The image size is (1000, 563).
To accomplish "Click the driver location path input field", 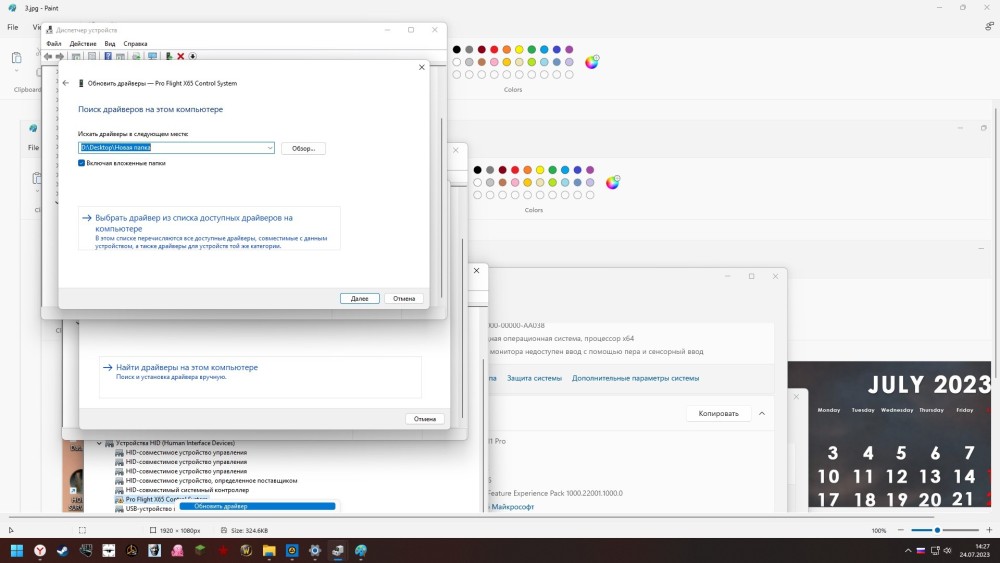I will [x=170, y=148].
